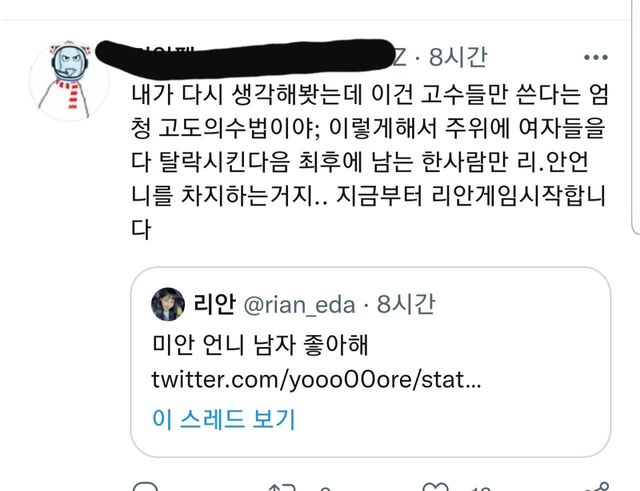Click the 리안 display name
This screenshot has width=640, height=491.
(x=214, y=304)
